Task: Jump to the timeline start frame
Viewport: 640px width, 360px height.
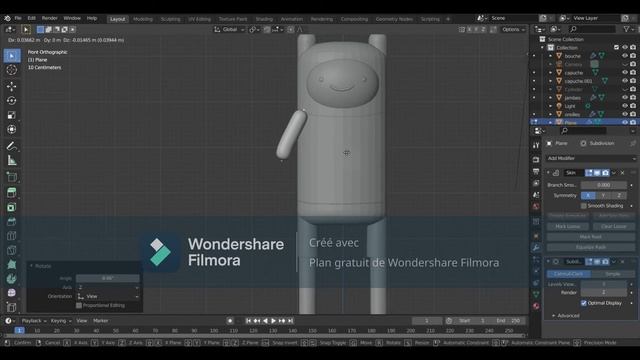Action: click(x=248, y=321)
